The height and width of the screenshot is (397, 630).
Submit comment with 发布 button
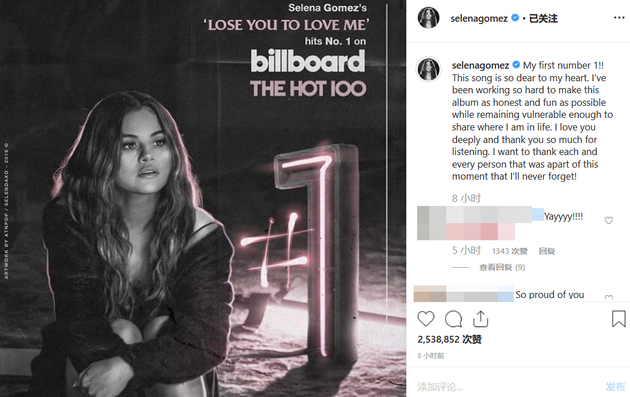tap(615, 387)
